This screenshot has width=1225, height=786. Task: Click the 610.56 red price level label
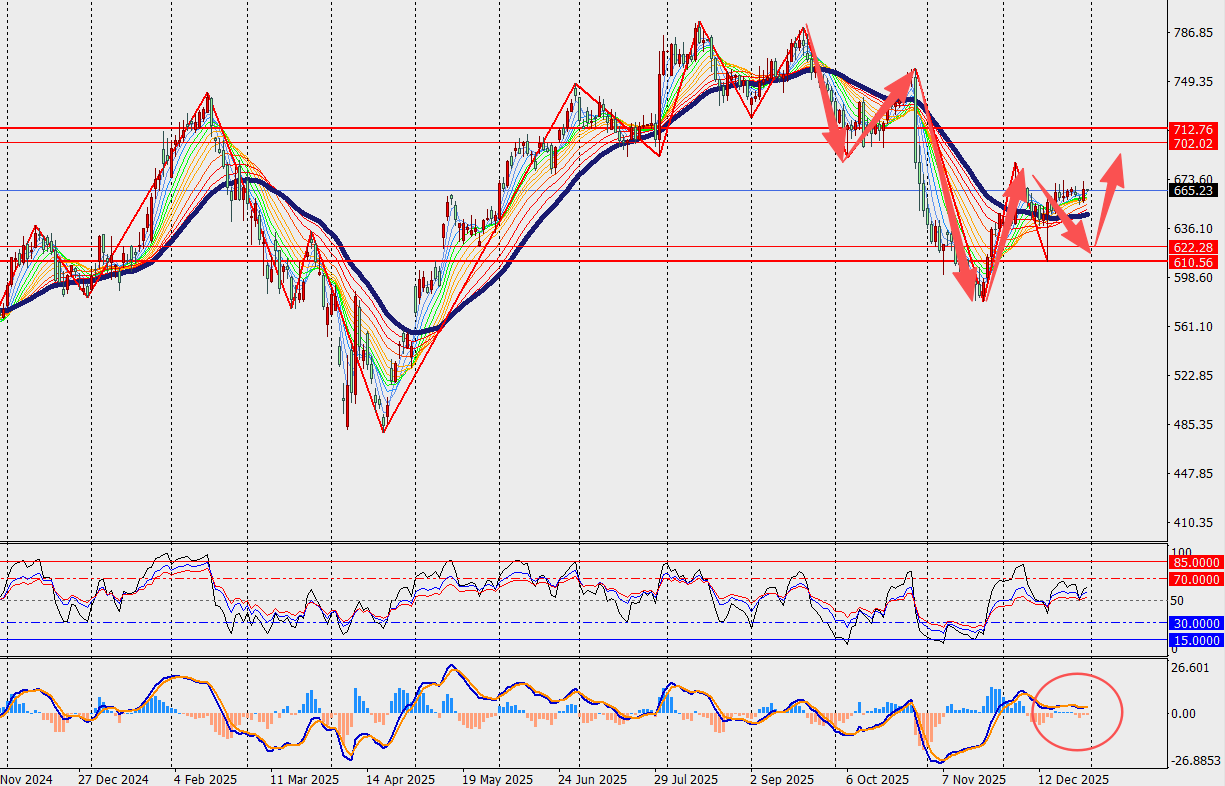coord(1193,262)
